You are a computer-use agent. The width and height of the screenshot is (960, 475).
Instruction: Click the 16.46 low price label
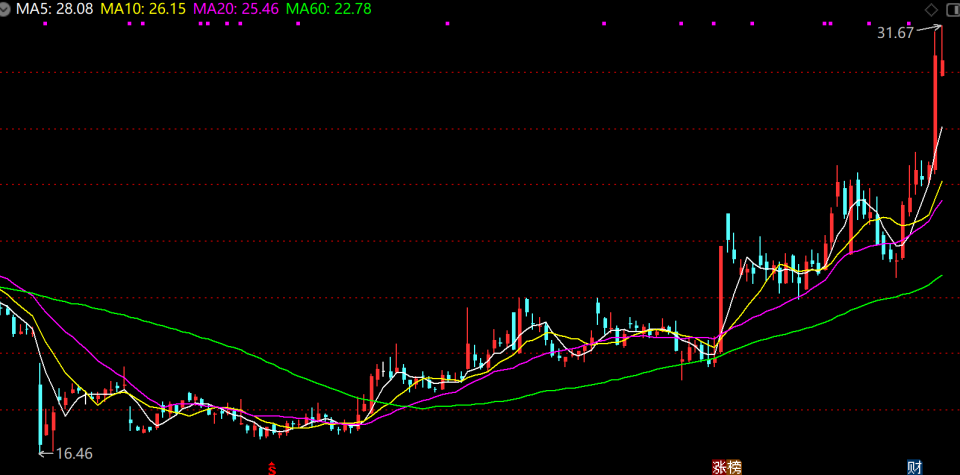pos(74,454)
